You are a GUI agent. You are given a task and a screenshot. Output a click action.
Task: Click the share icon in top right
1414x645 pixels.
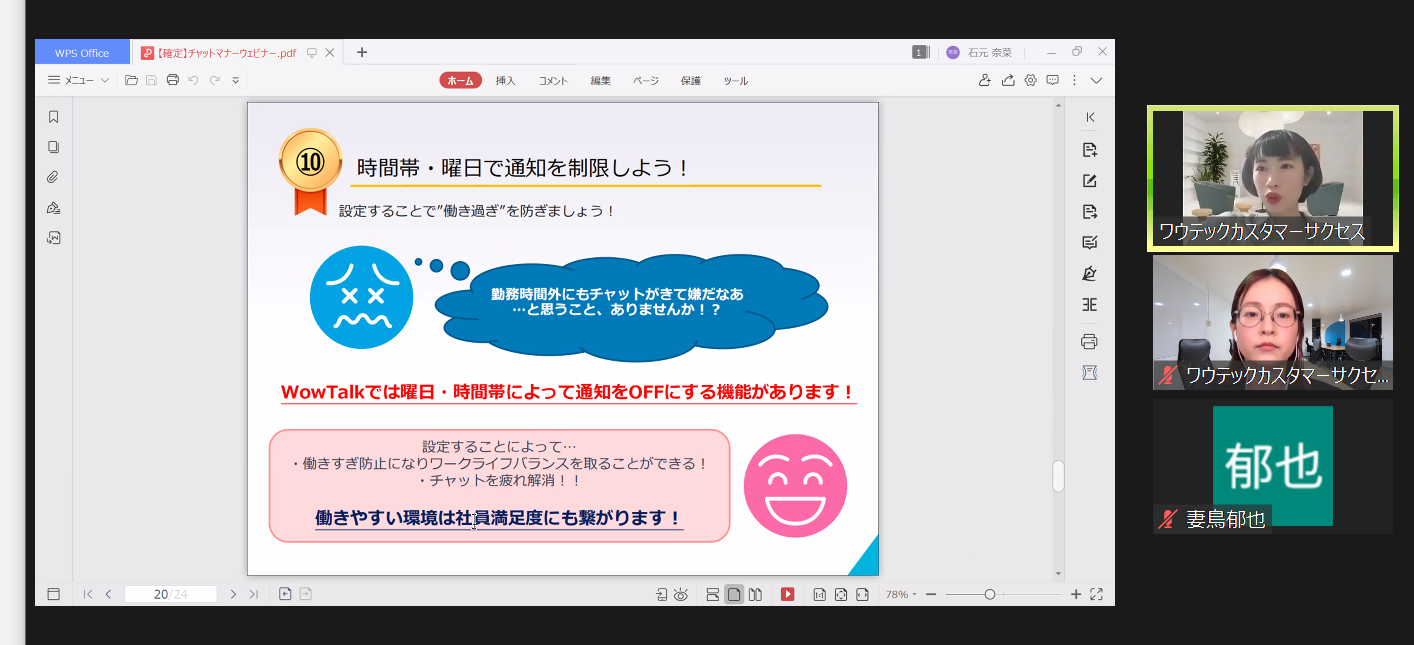click(x=1008, y=80)
